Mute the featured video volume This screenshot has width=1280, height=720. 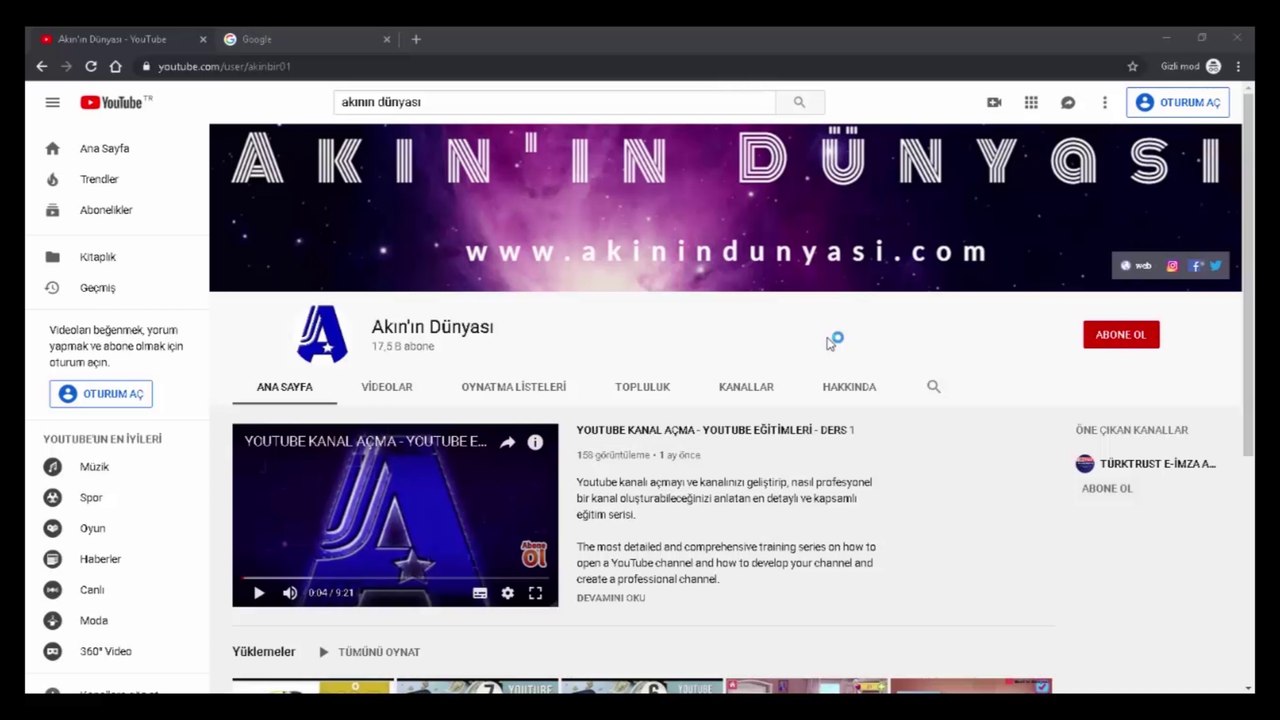290,593
